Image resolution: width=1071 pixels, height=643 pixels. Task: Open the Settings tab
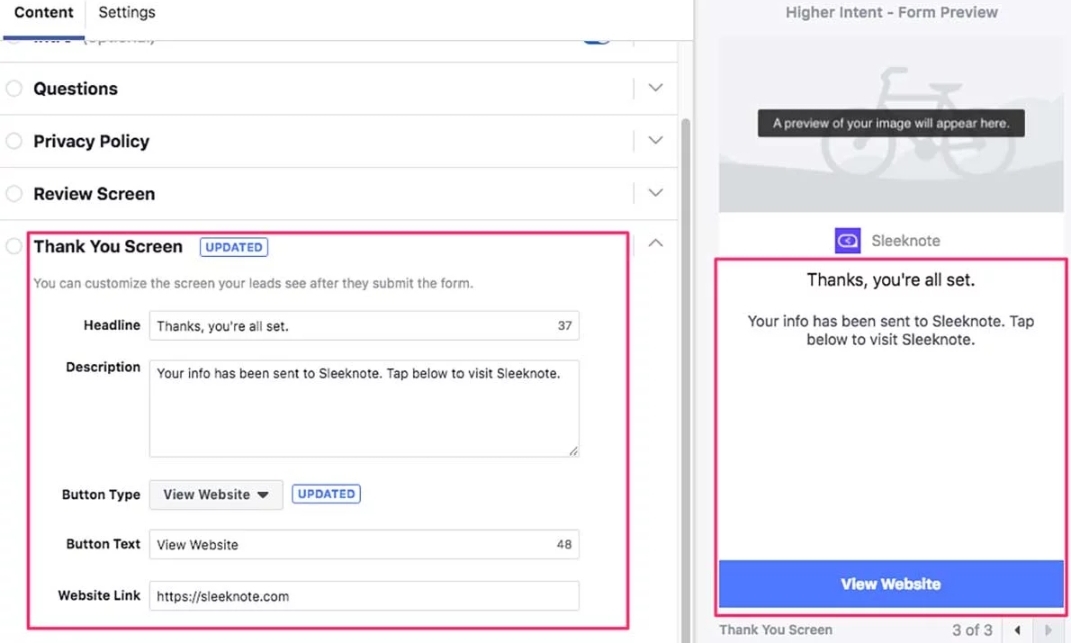pos(126,12)
